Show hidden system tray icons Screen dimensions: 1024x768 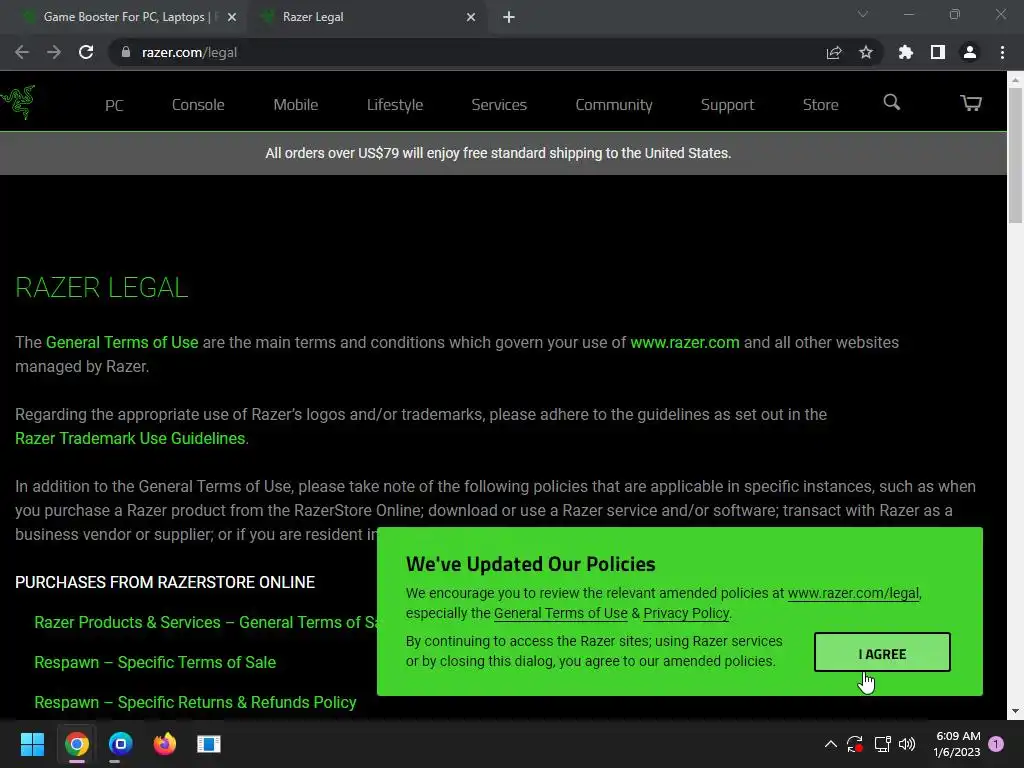[x=831, y=744]
